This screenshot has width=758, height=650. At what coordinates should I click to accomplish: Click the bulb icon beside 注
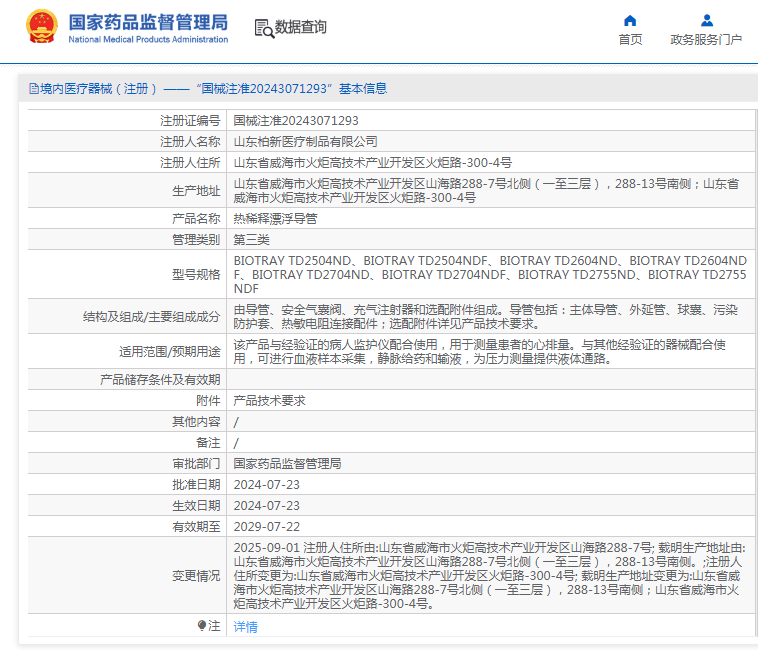click(x=202, y=625)
